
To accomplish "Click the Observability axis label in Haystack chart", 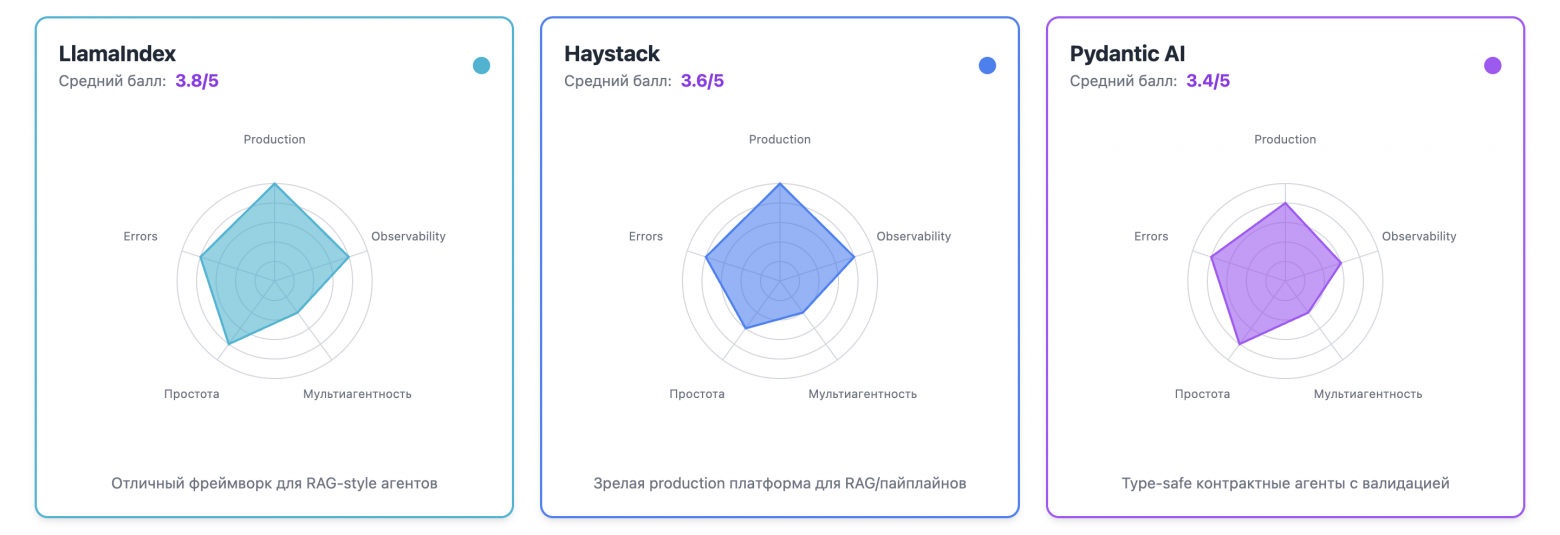I will point(914,236).
